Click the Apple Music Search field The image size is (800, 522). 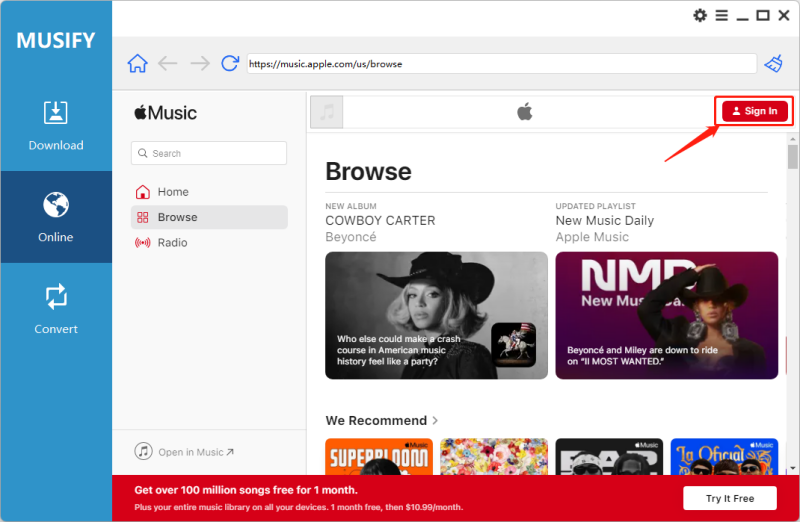(x=209, y=153)
